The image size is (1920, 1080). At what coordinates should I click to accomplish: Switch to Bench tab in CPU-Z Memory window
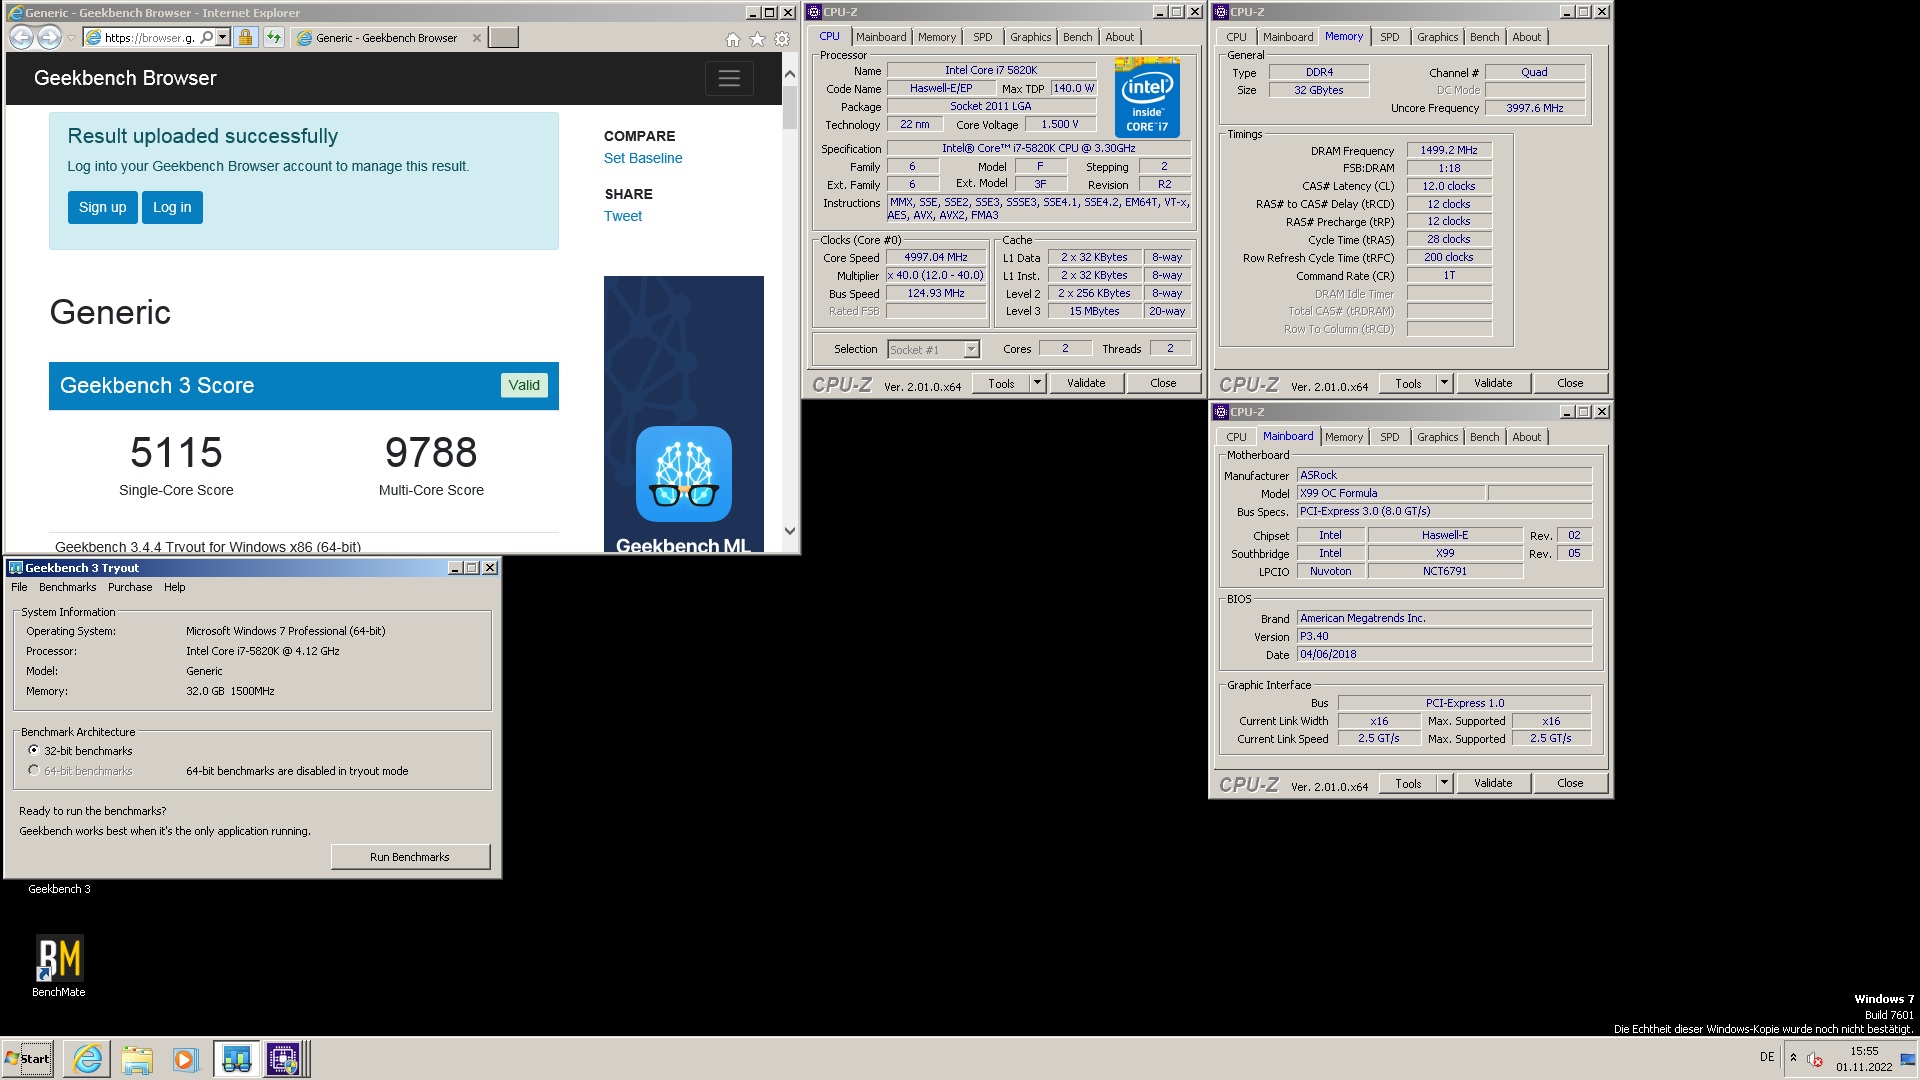[x=1484, y=37]
